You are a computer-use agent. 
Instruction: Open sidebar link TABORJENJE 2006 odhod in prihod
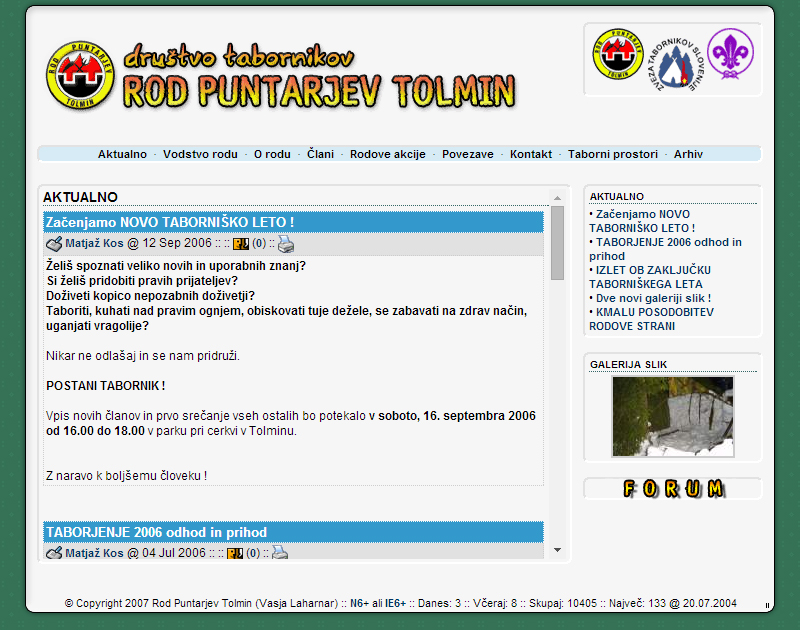click(666, 249)
